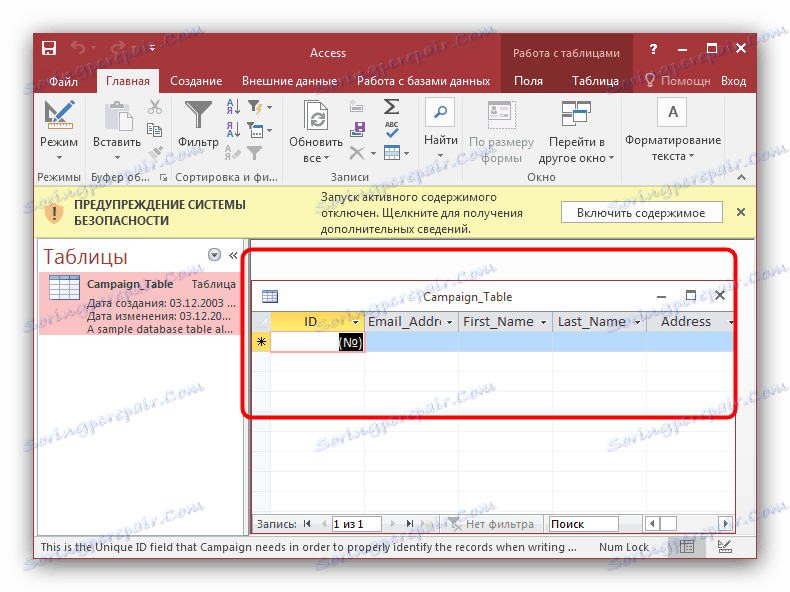Open the Таблицы pane category dropdown
The image size is (790, 592).
(214, 255)
